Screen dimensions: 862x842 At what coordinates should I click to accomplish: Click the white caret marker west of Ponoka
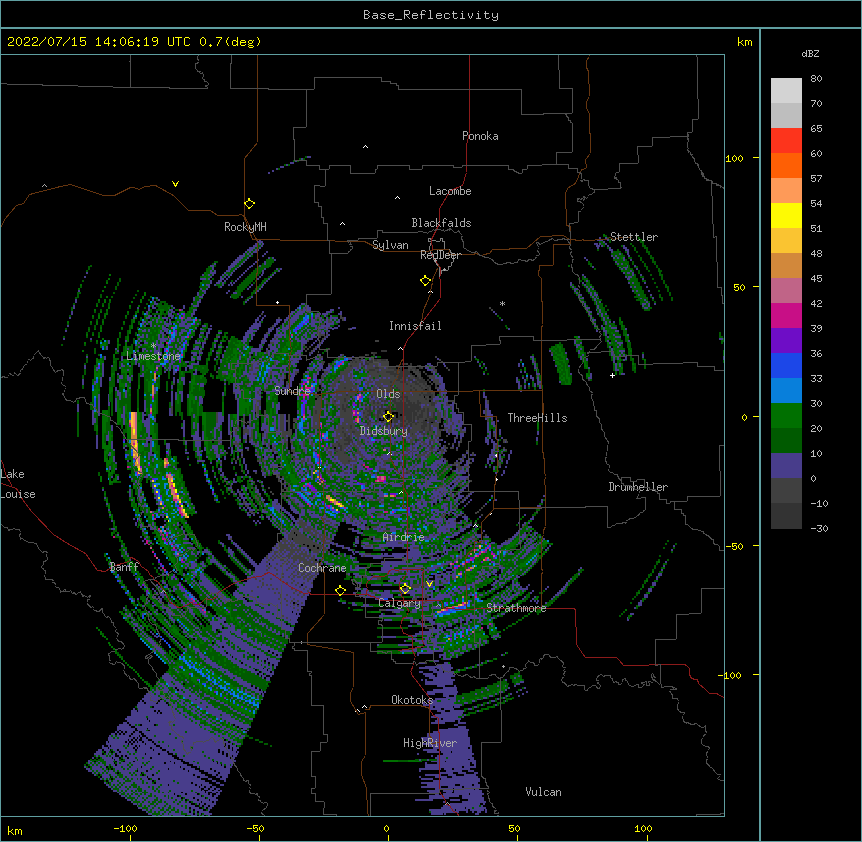click(365, 147)
